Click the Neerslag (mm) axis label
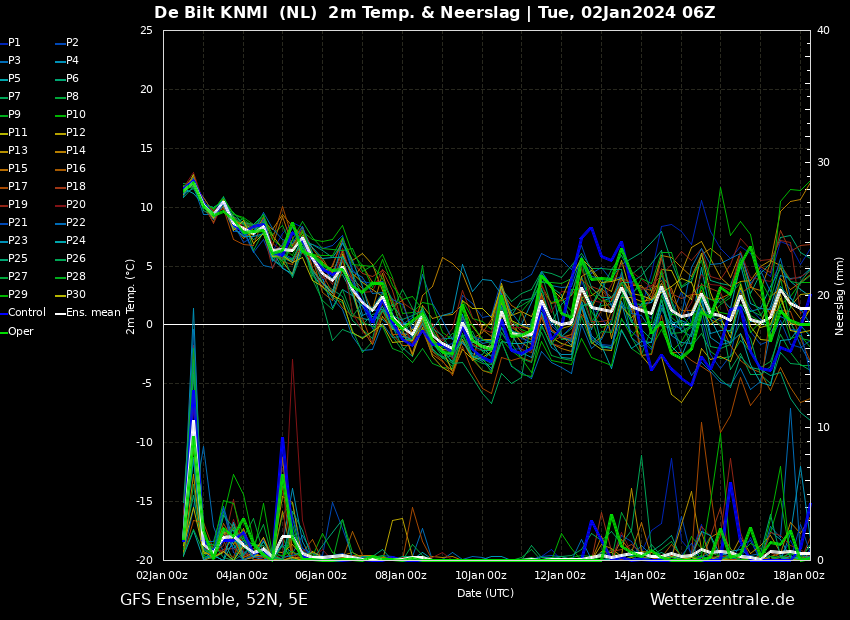Viewport: 850px width, 620px height. click(840, 295)
